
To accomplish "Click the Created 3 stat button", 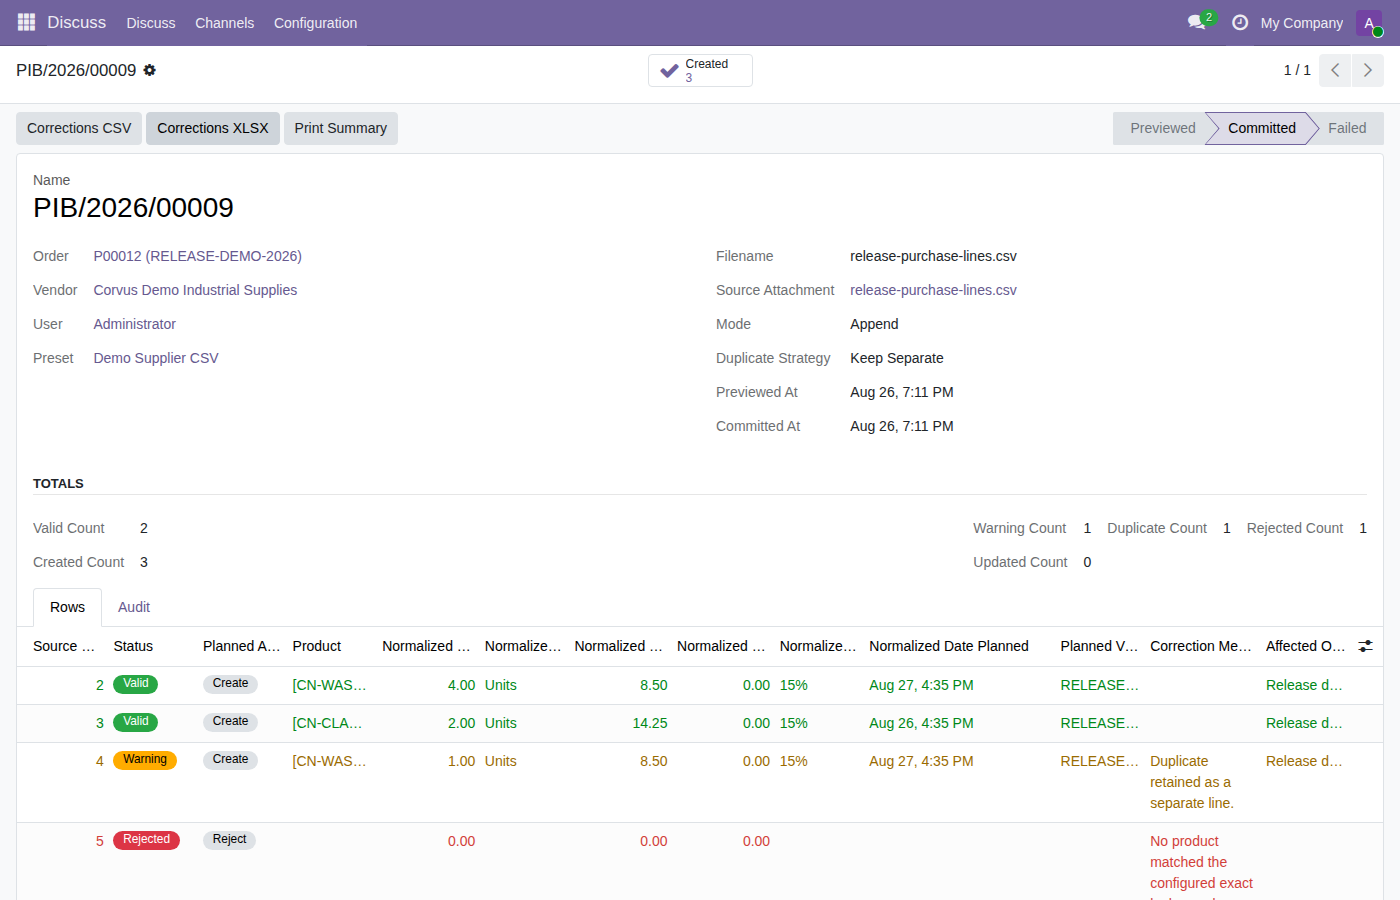I will pos(700,70).
